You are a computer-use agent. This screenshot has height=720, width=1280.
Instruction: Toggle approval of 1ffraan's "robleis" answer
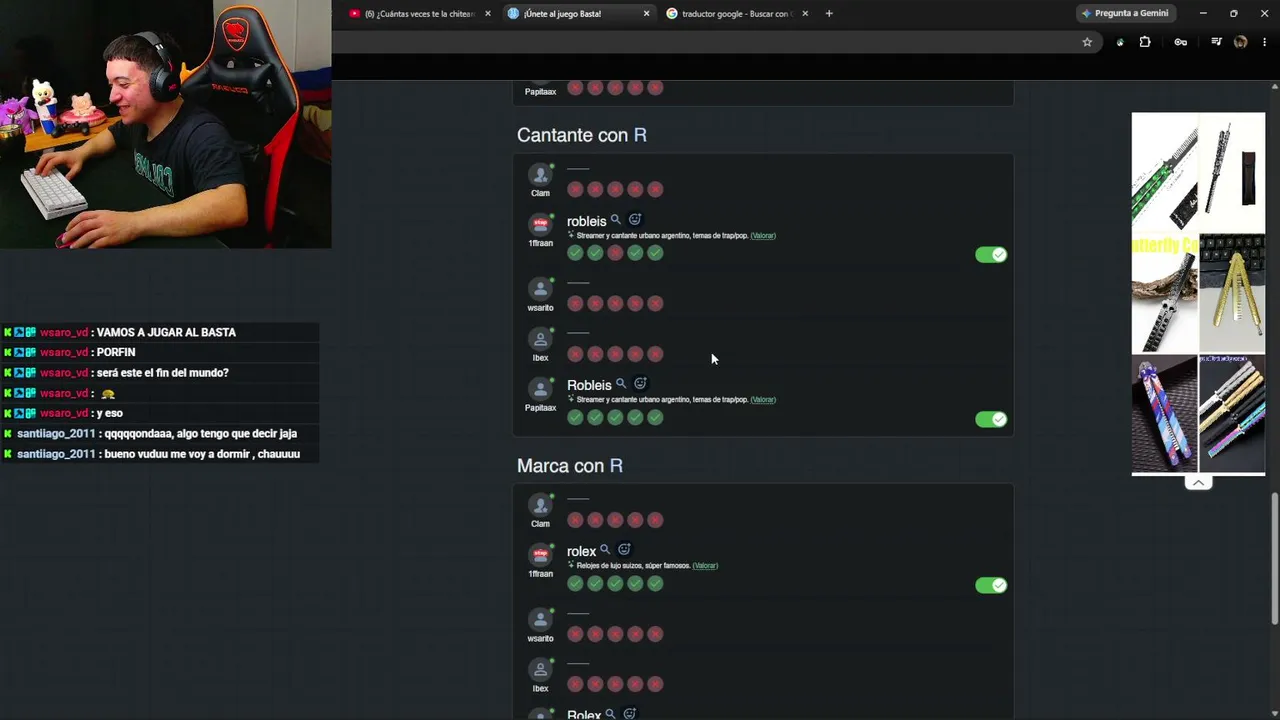tap(991, 255)
